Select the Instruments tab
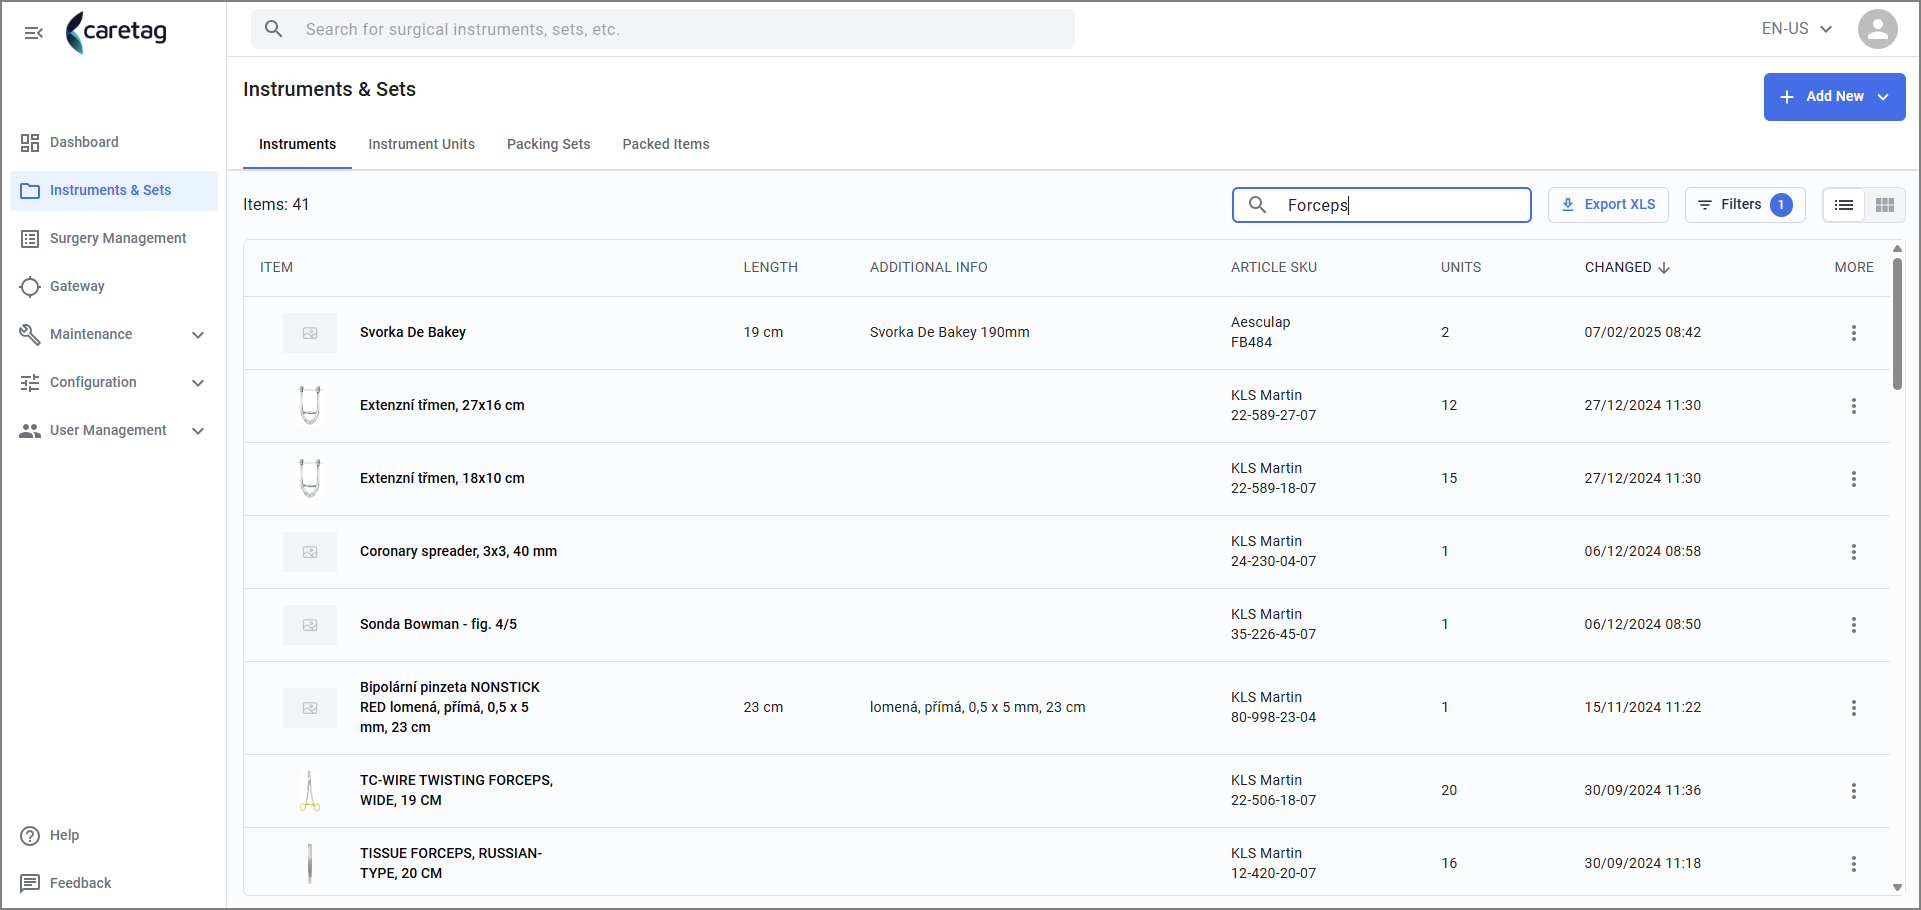Screen dimensions: 1921x910 pos(297,145)
